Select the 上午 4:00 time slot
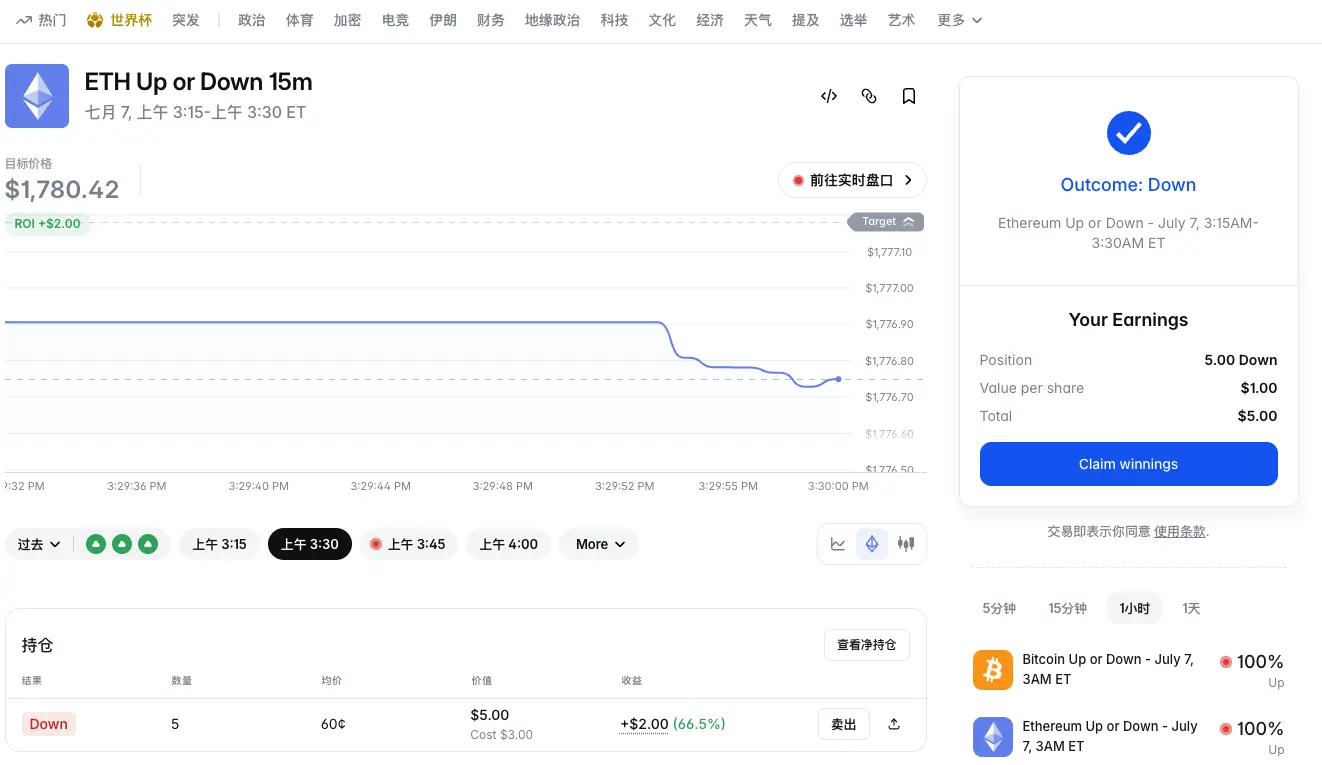Screen dimensions: 1322x765 [509, 544]
